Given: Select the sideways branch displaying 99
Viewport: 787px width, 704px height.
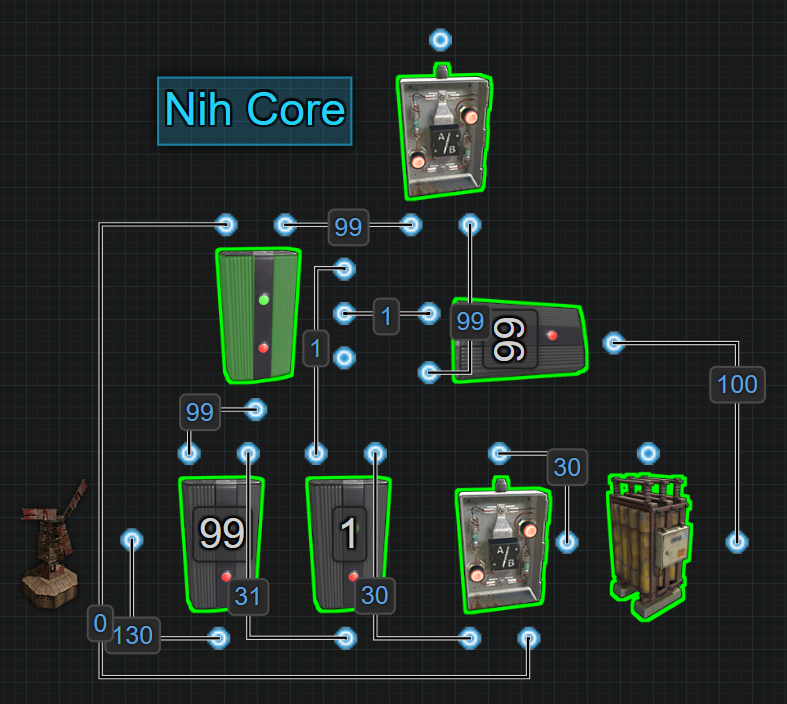Looking at the screenshot, I should pos(519,341).
